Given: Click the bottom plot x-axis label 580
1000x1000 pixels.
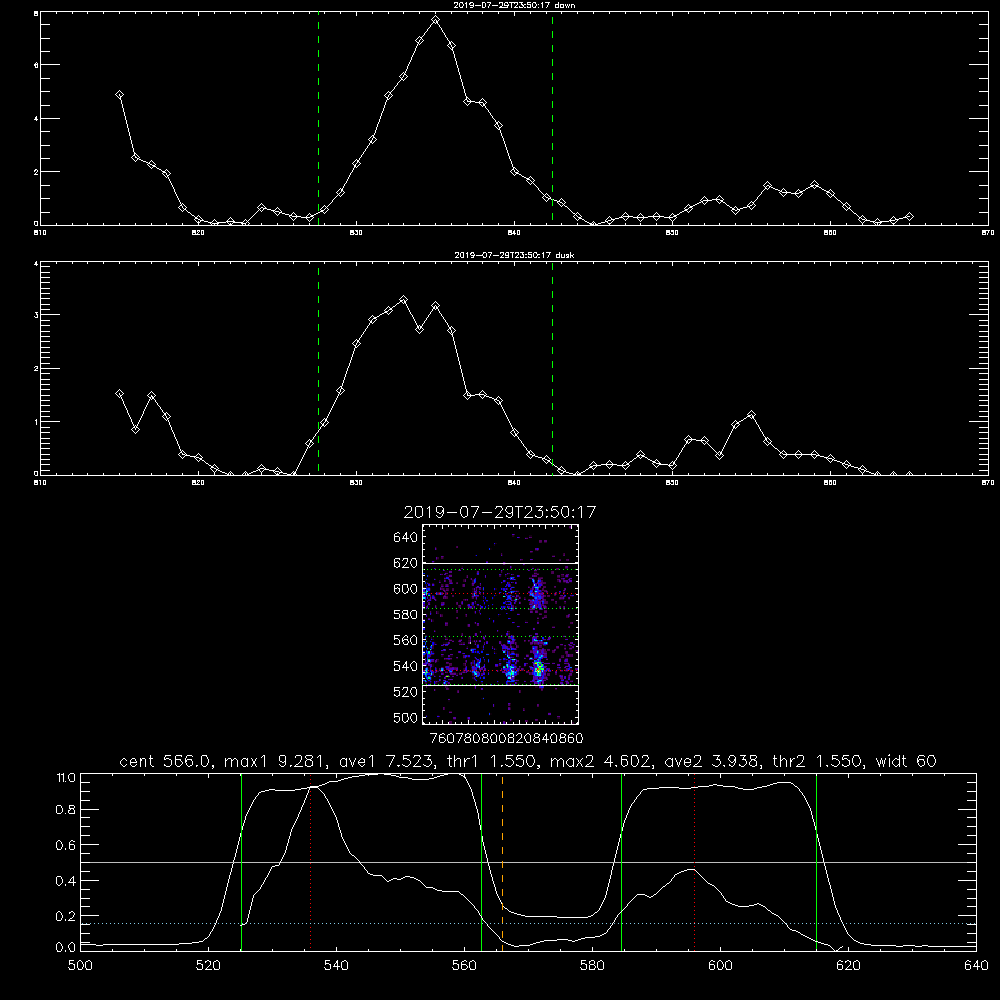Looking at the screenshot, I should click(x=592, y=966).
